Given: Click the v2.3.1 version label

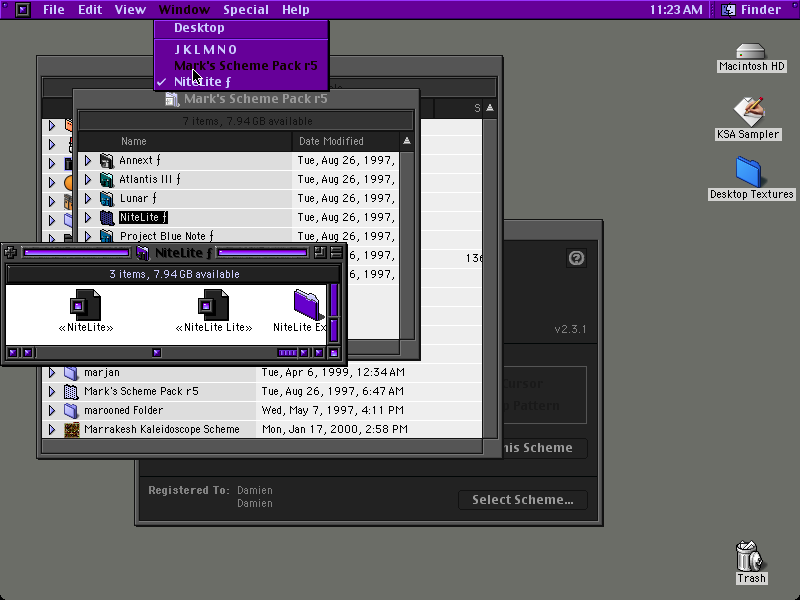Looking at the screenshot, I should 570,329.
